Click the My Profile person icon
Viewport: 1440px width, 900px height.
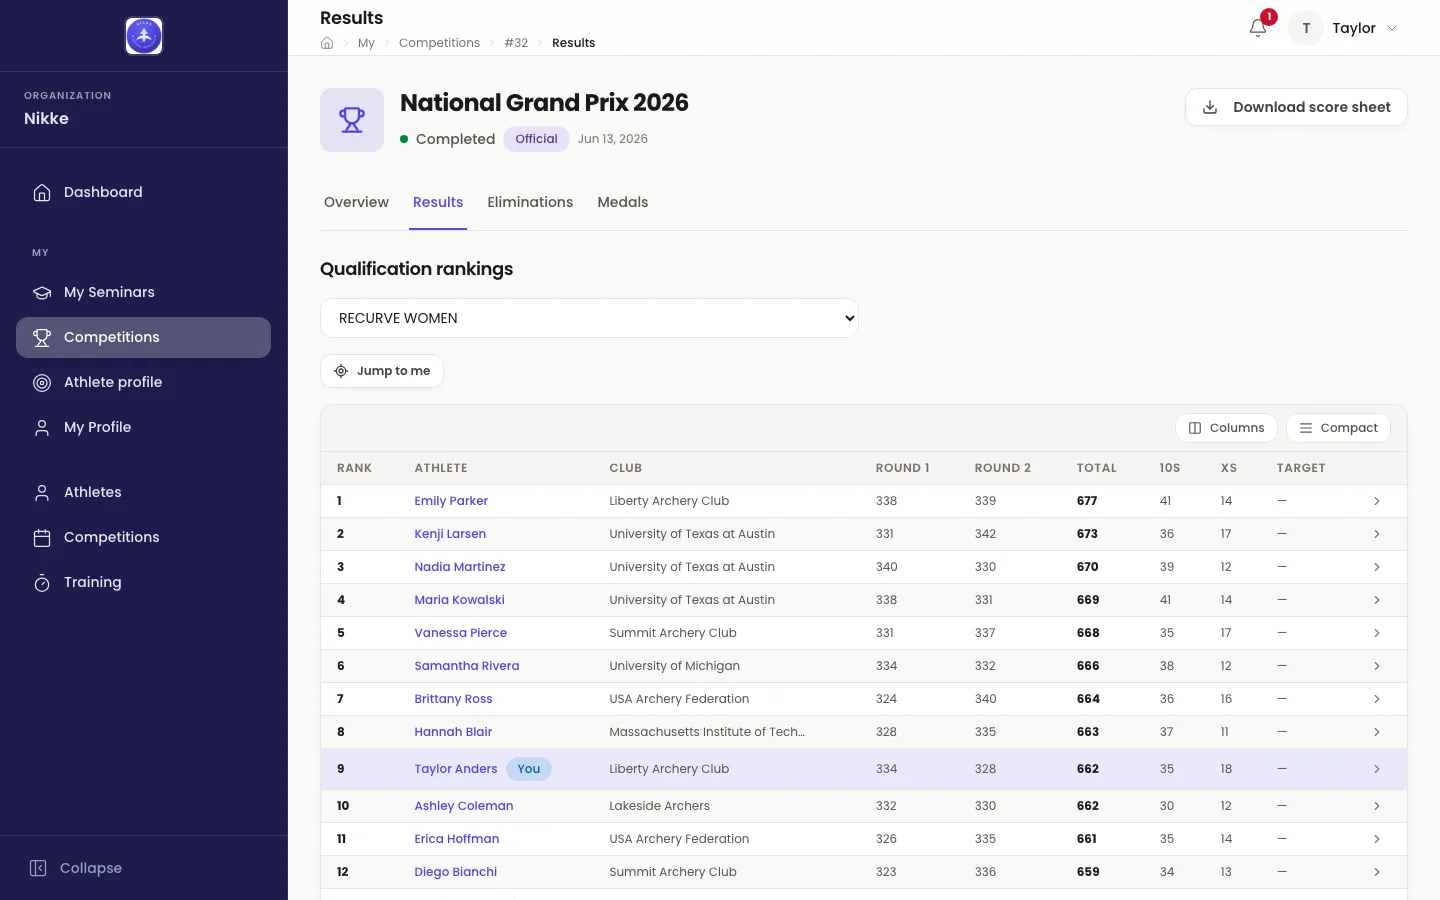(42, 427)
